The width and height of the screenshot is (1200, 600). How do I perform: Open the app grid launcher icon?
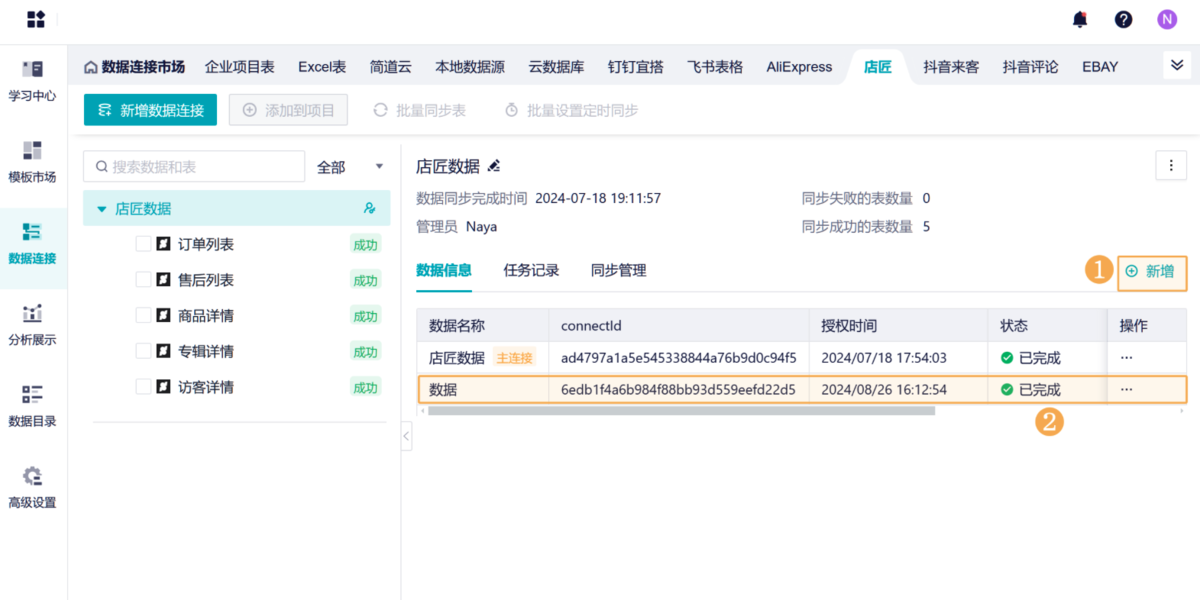click(x=36, y=19)
